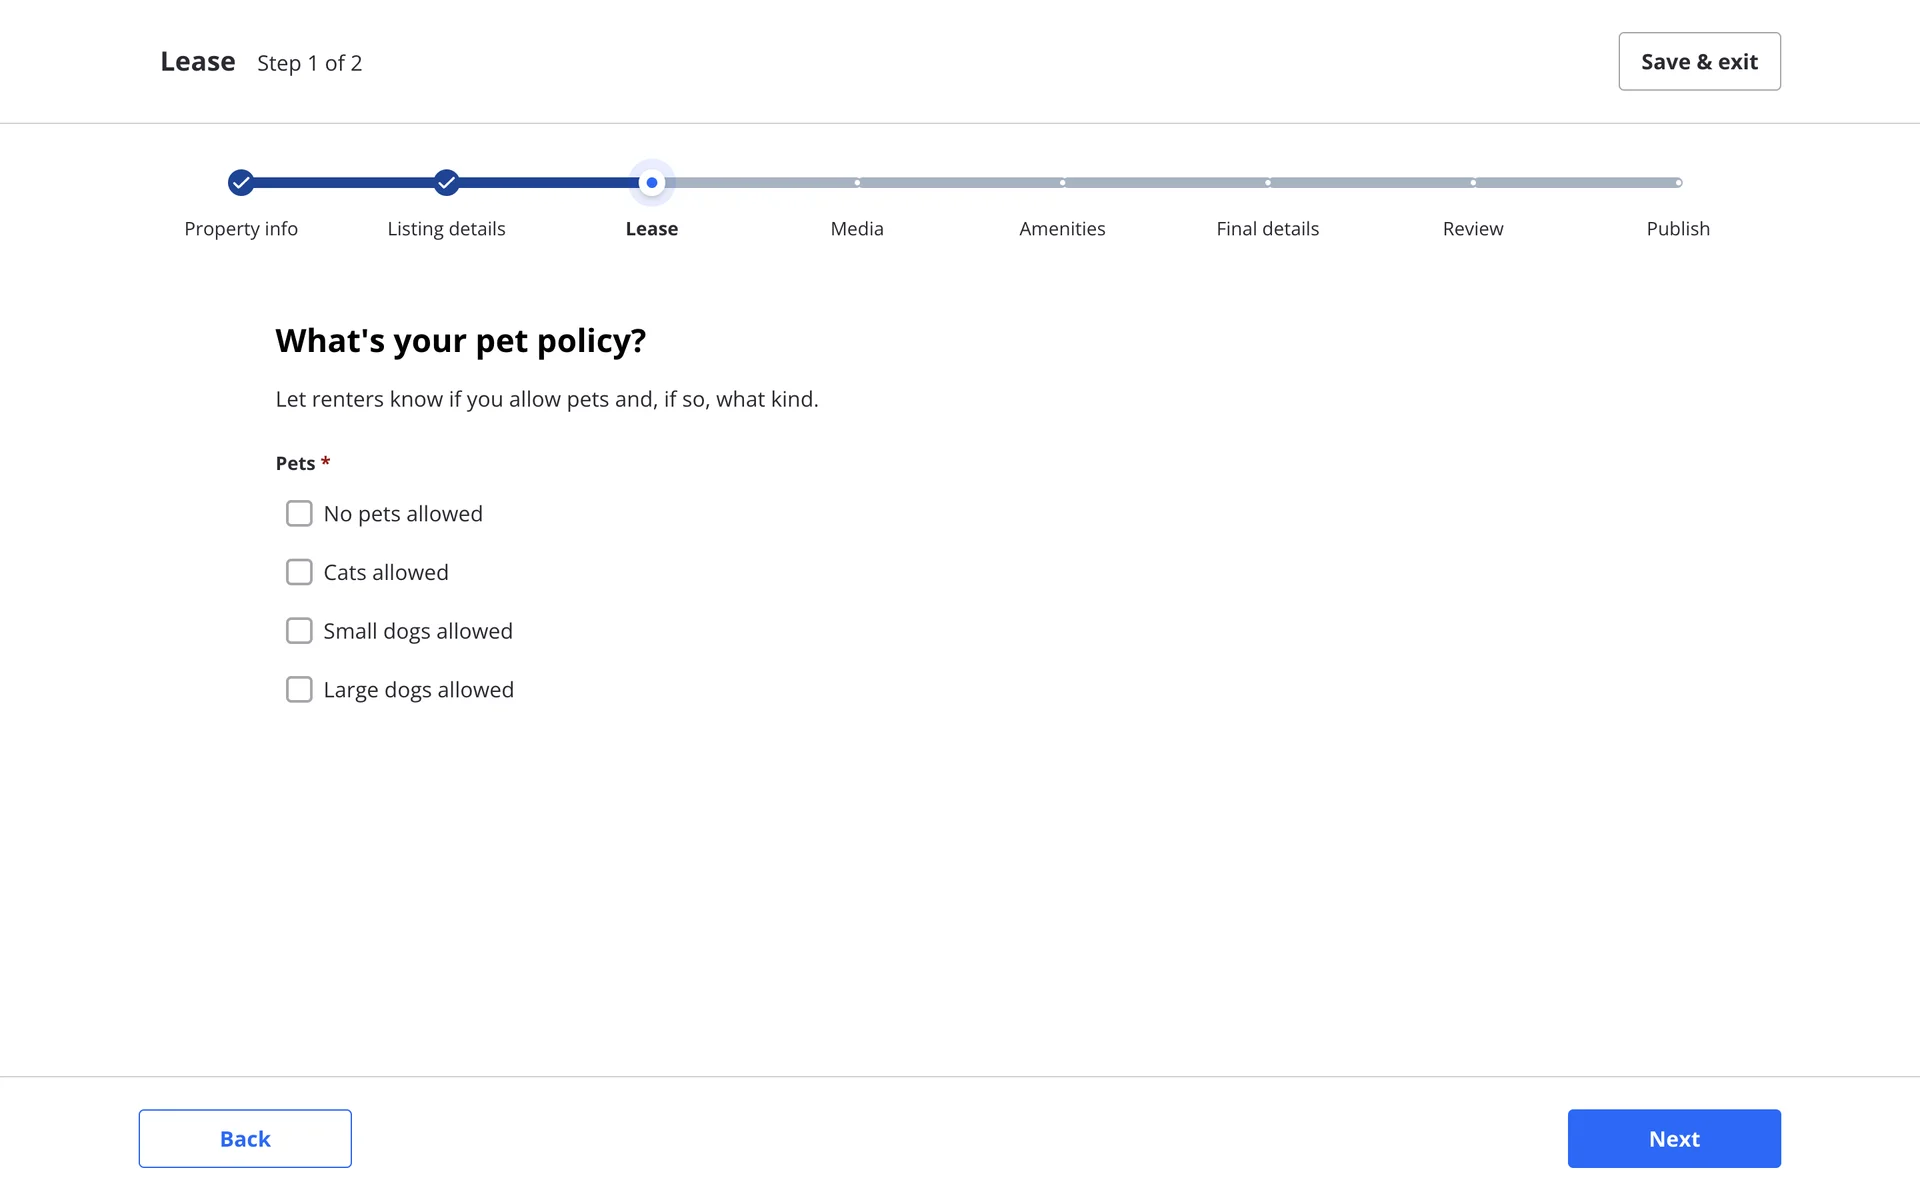Click the current Lease step dot

(x=652, y=182)
